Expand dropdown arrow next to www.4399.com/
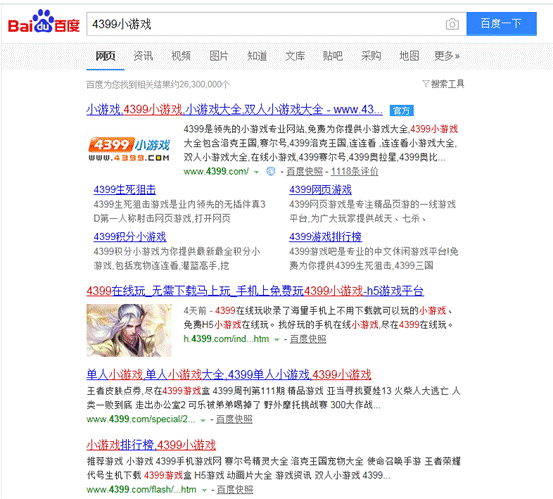553x499 pixels. coord(257,172)
